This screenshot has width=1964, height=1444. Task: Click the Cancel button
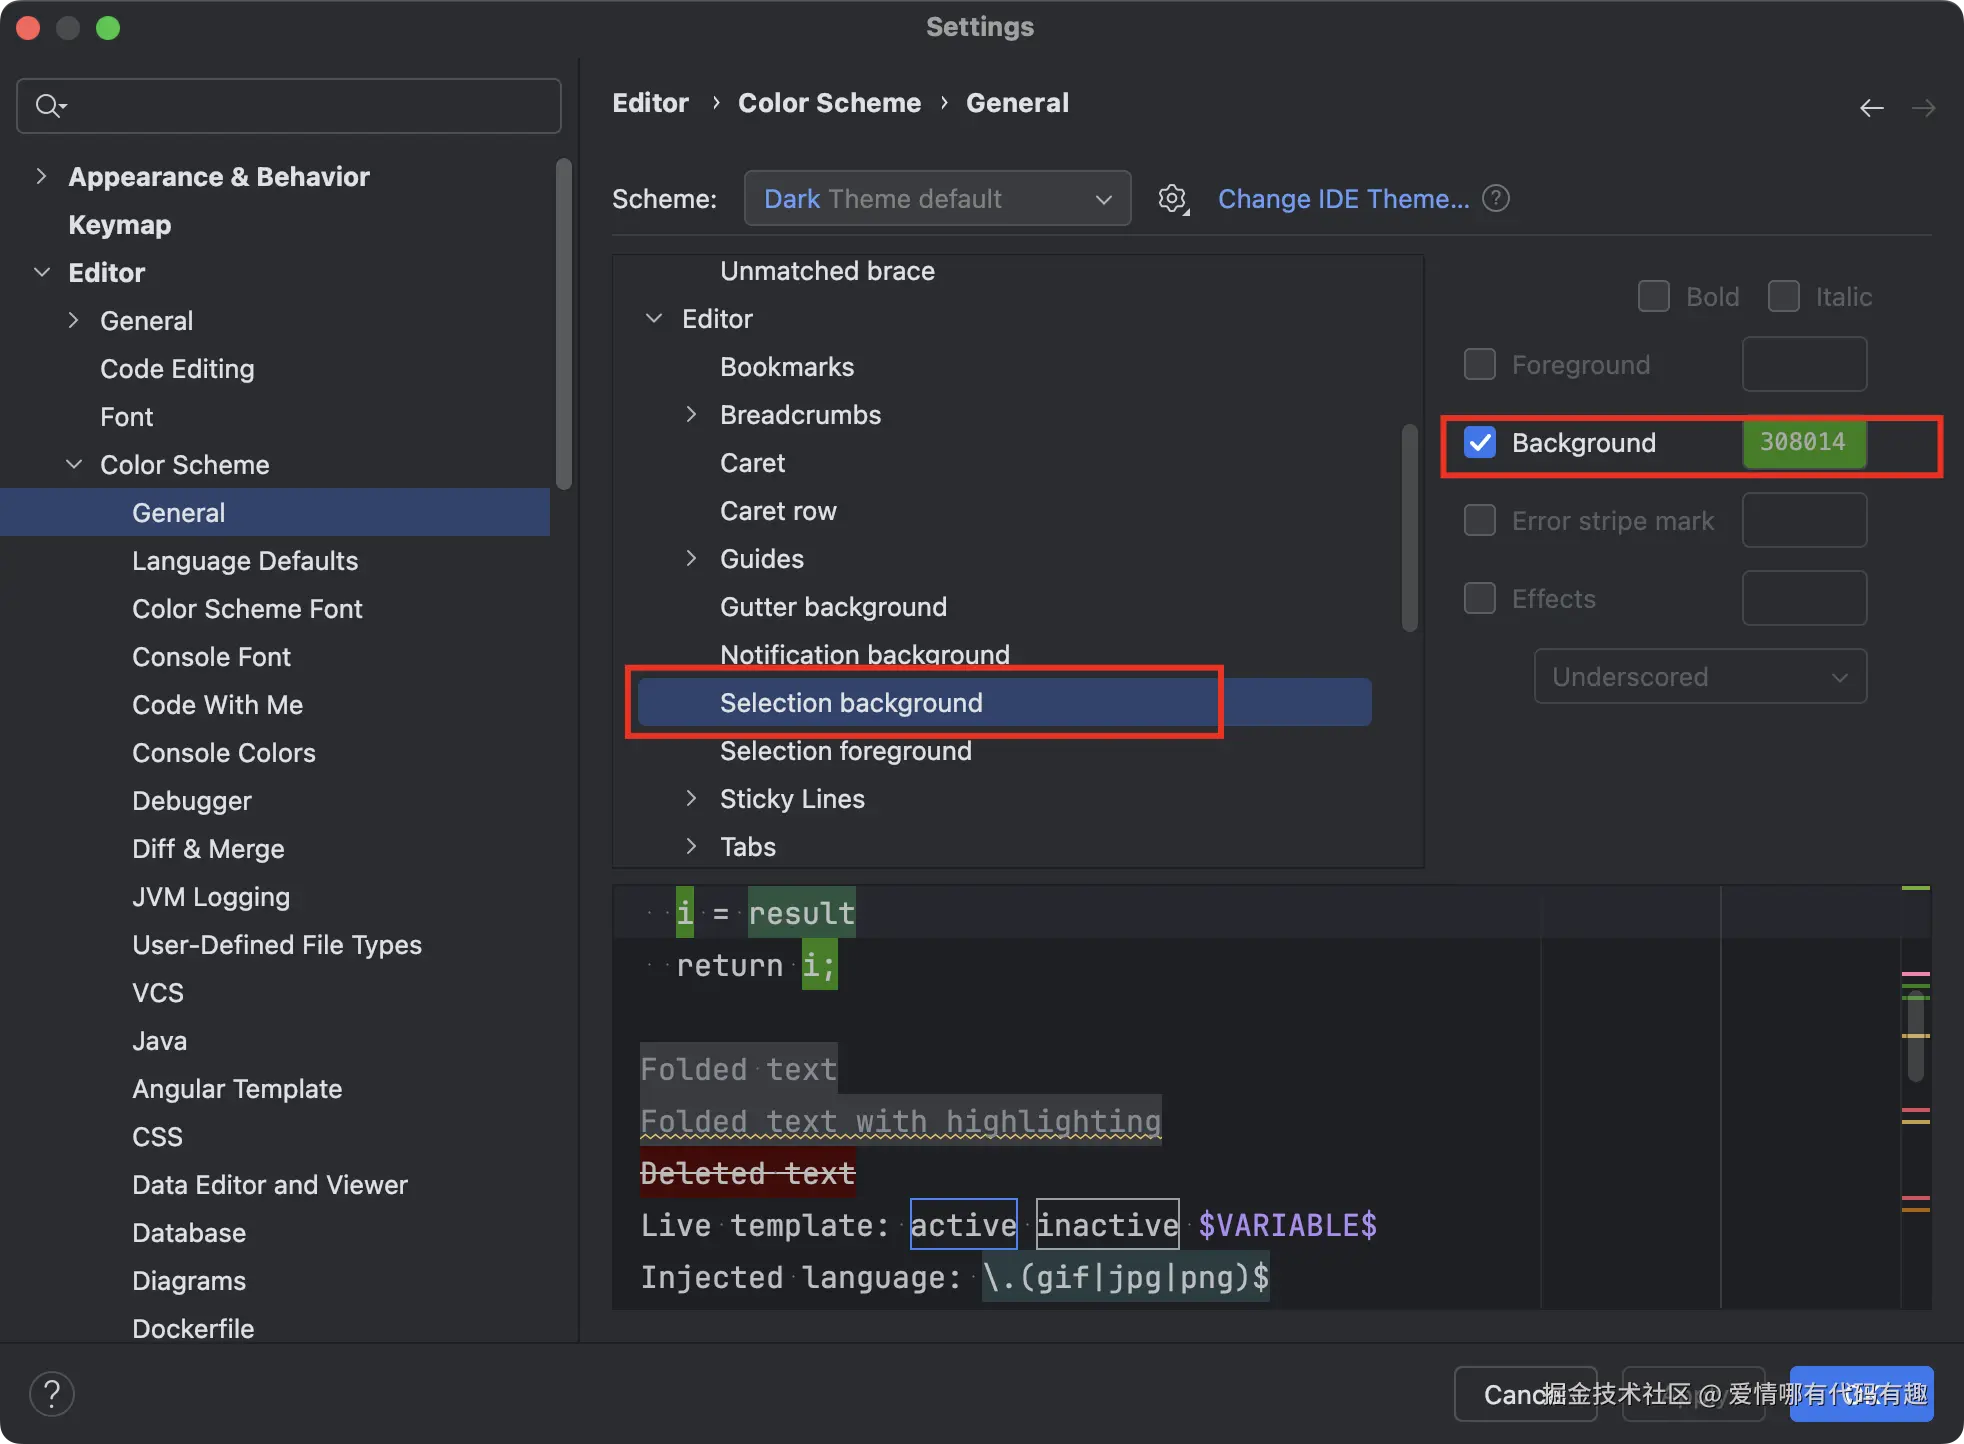[x=1525, y=1394]
